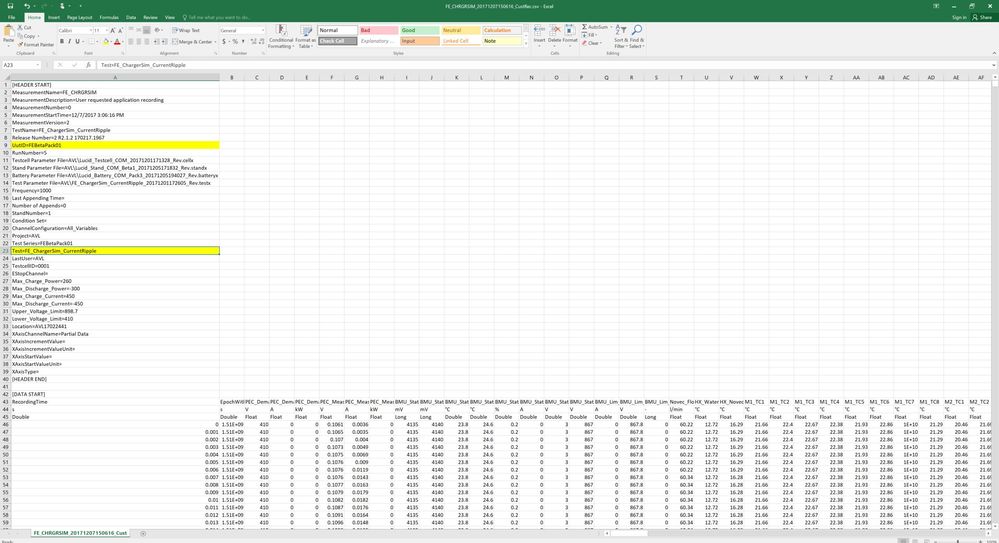Open Conditional Formatting menu
This screenshot has width=999, height=543.
281,37
